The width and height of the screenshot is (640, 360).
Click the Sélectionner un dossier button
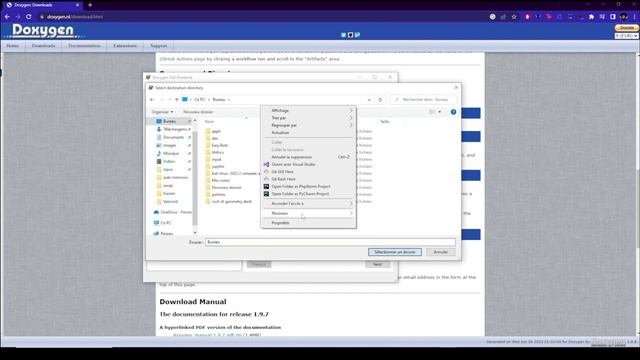[395, 252]
